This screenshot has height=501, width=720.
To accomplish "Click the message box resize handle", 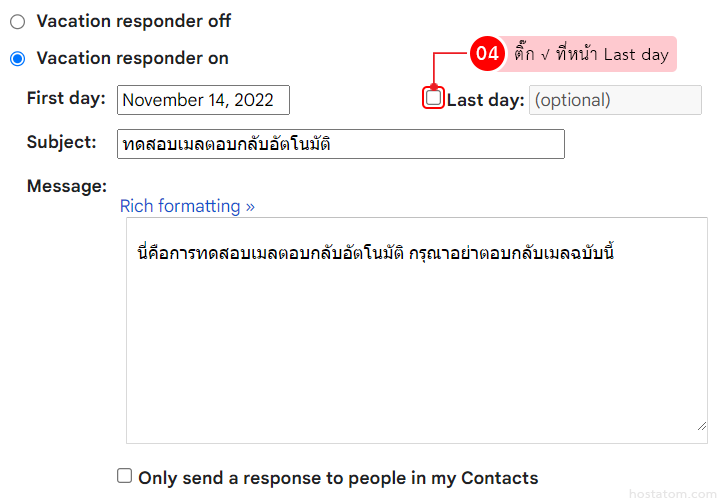I will pyautogui.click(x=701, y=425).
